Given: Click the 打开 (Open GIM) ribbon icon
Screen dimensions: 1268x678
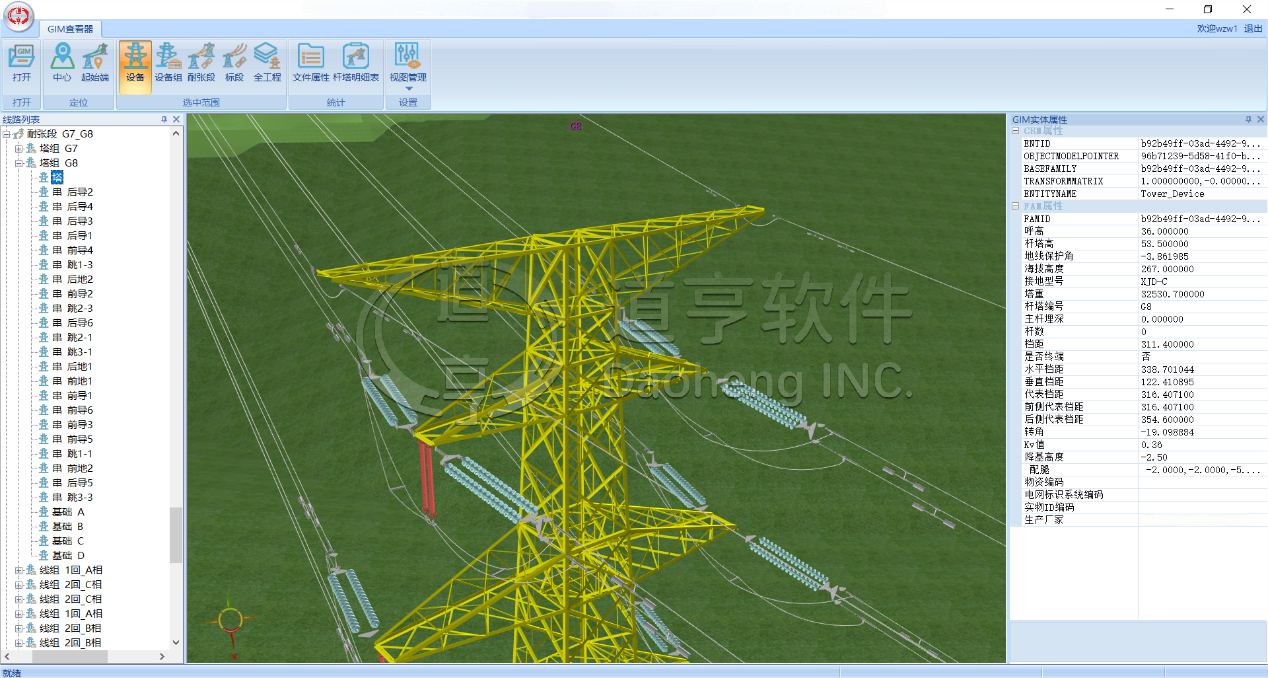Looking at the screenshot, I should 21,62.
